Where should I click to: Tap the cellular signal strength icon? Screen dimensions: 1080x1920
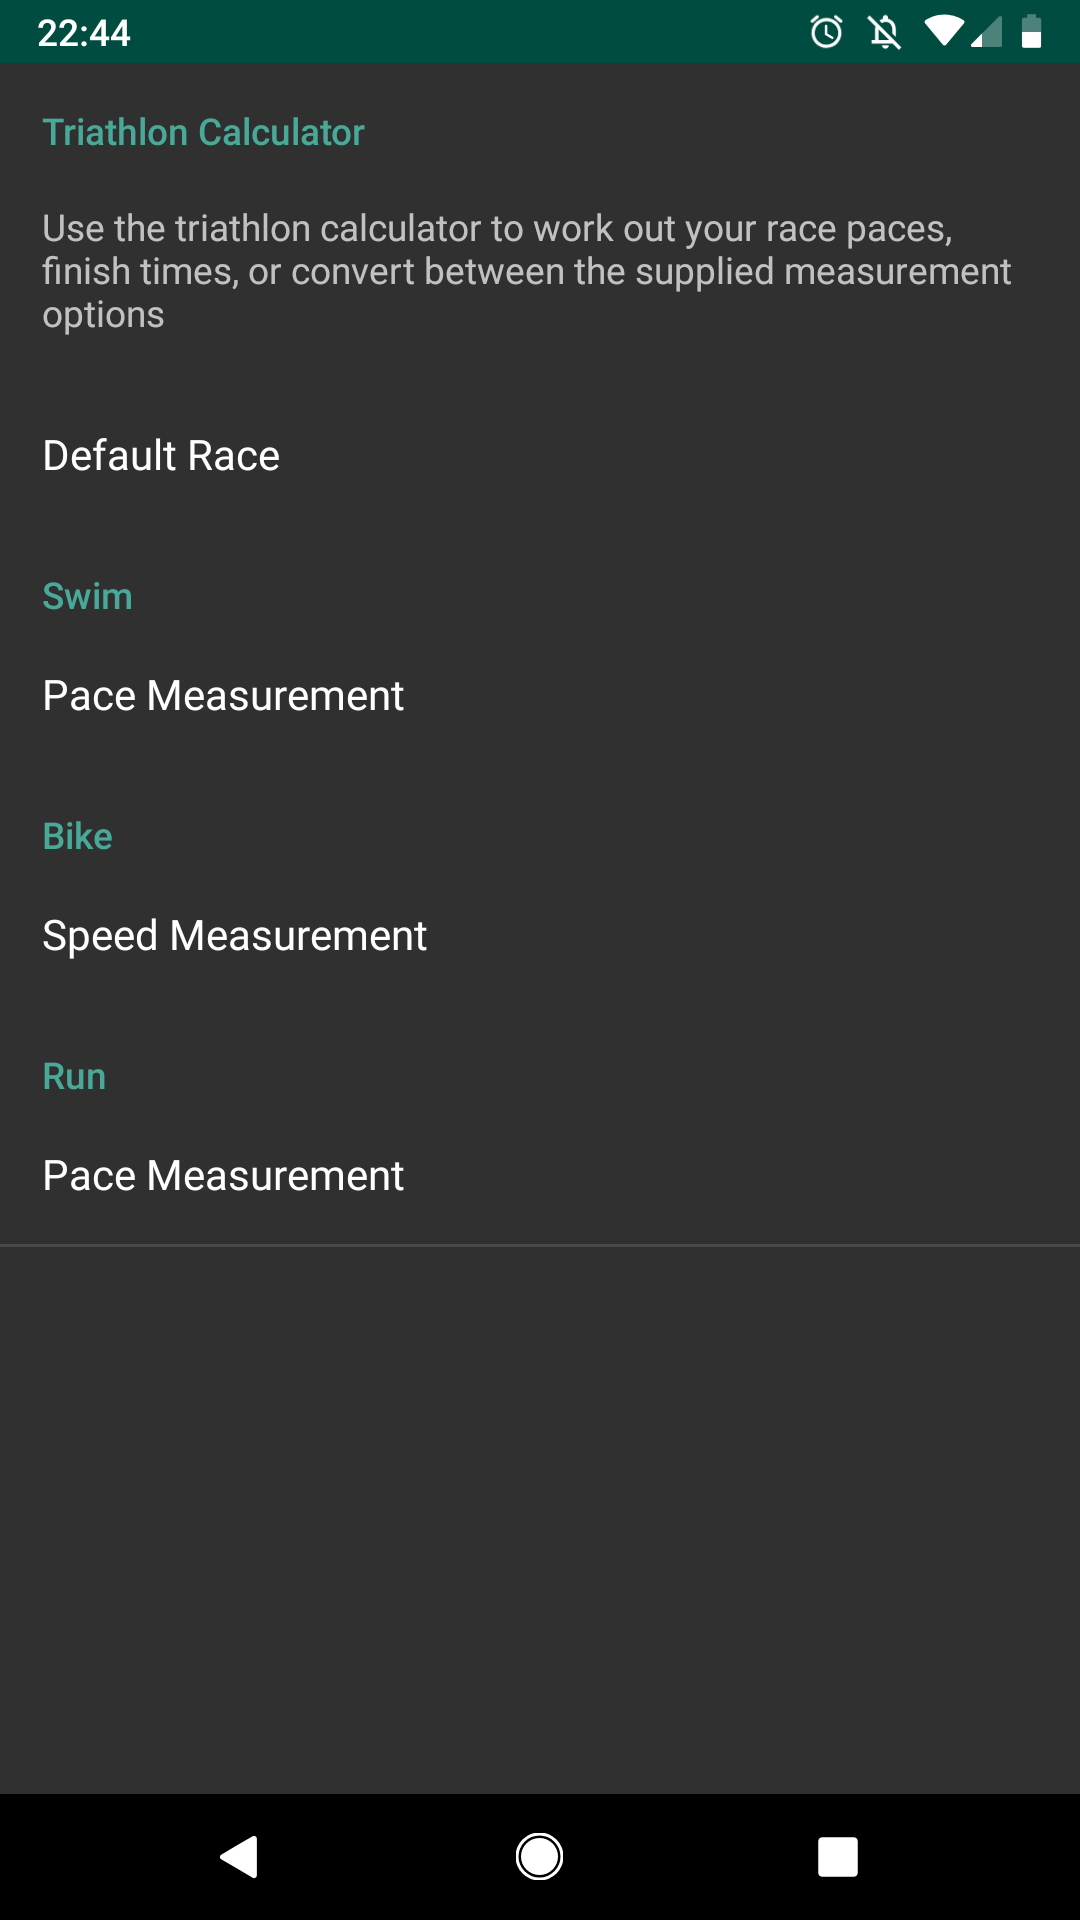[986, 32]
